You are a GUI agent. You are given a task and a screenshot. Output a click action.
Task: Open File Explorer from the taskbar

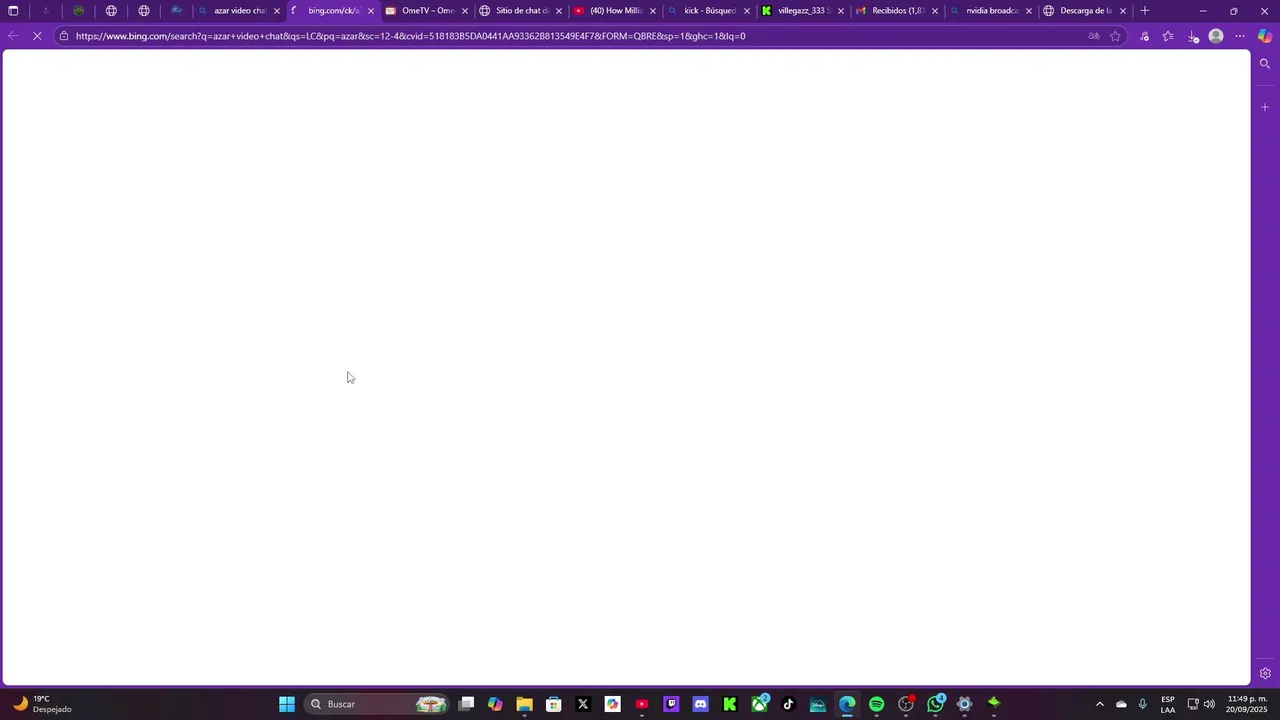tap(524, 704)
